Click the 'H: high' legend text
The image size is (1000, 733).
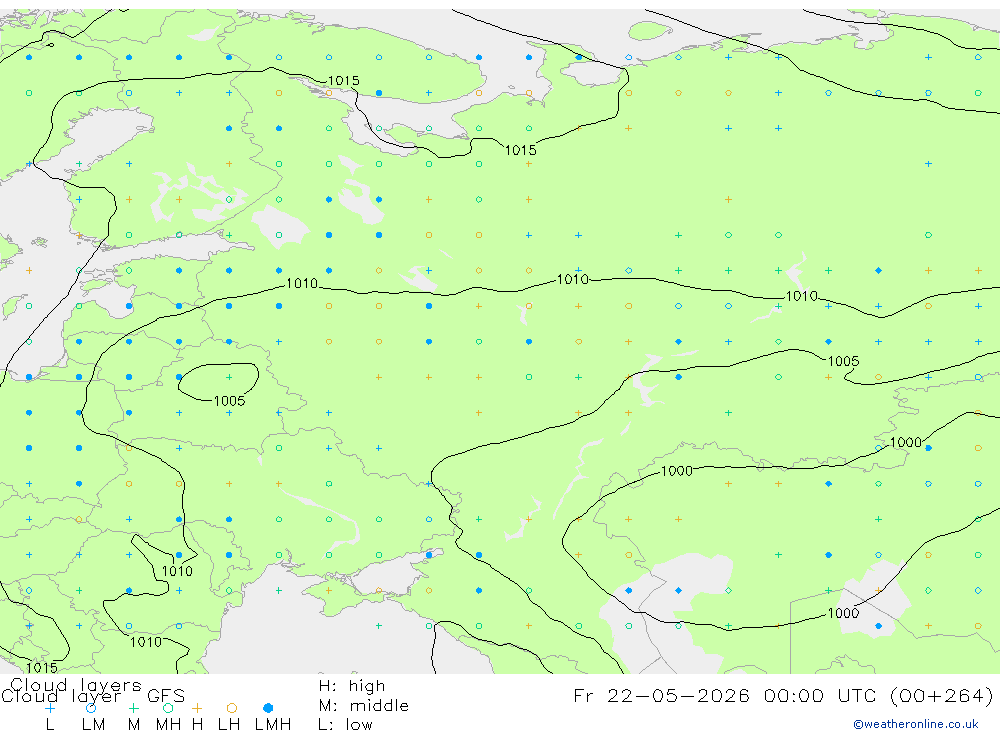click(352, 686)
